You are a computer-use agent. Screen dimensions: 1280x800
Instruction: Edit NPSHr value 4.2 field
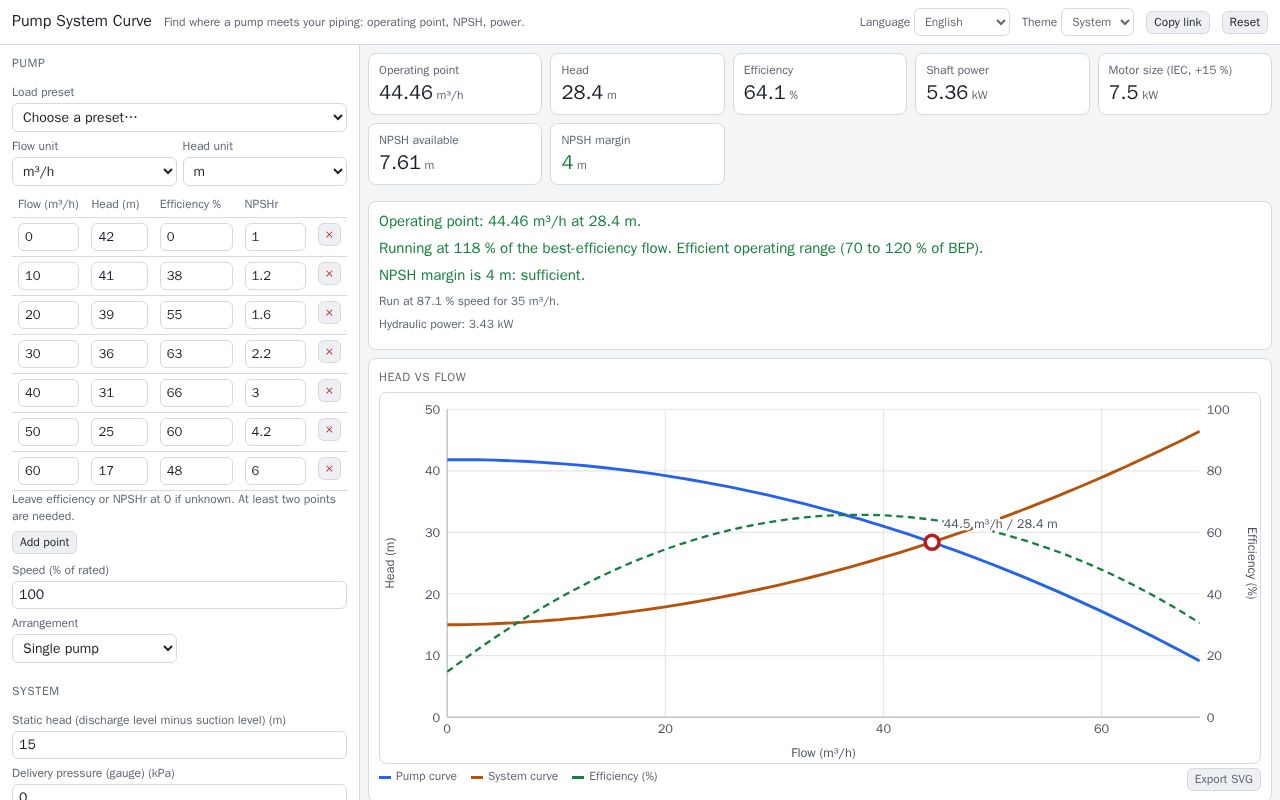coord(275,432)
